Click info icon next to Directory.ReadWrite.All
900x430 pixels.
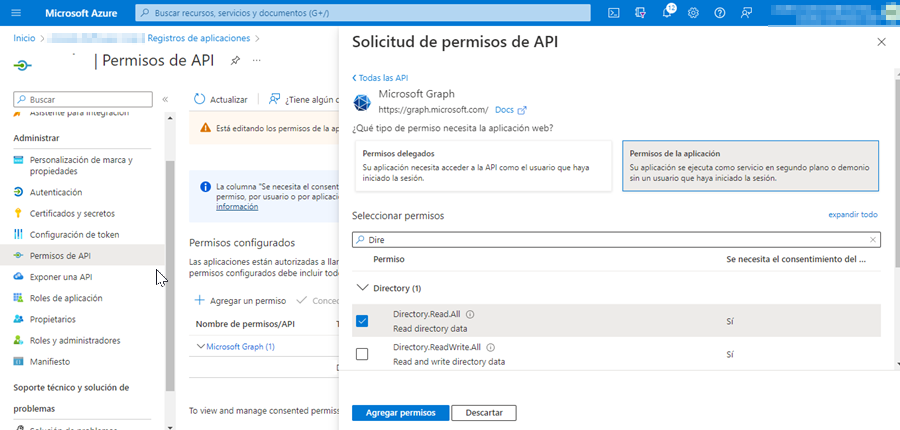click(x=491, y=347)
